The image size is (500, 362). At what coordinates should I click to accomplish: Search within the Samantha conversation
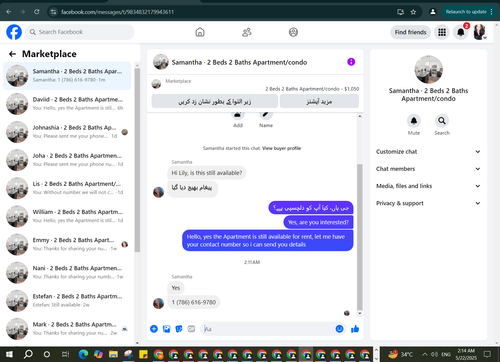442,121
